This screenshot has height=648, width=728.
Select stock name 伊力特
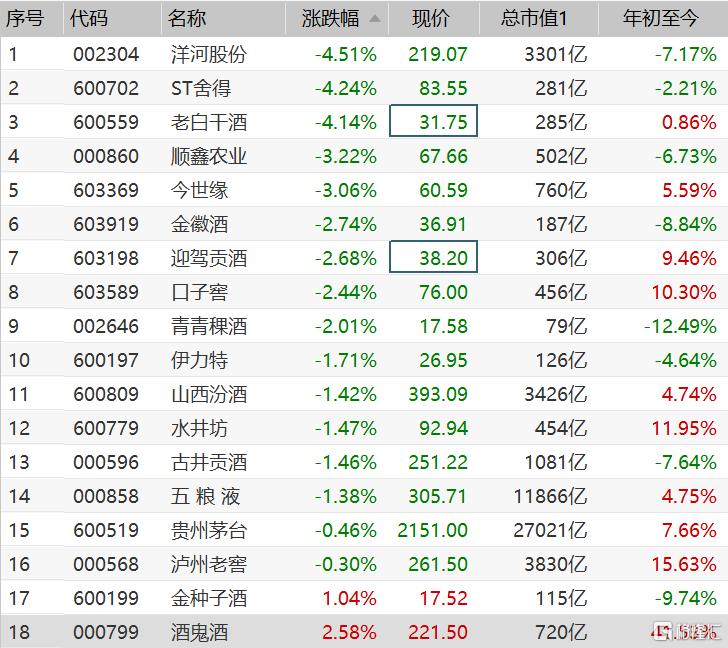(200, 360)
